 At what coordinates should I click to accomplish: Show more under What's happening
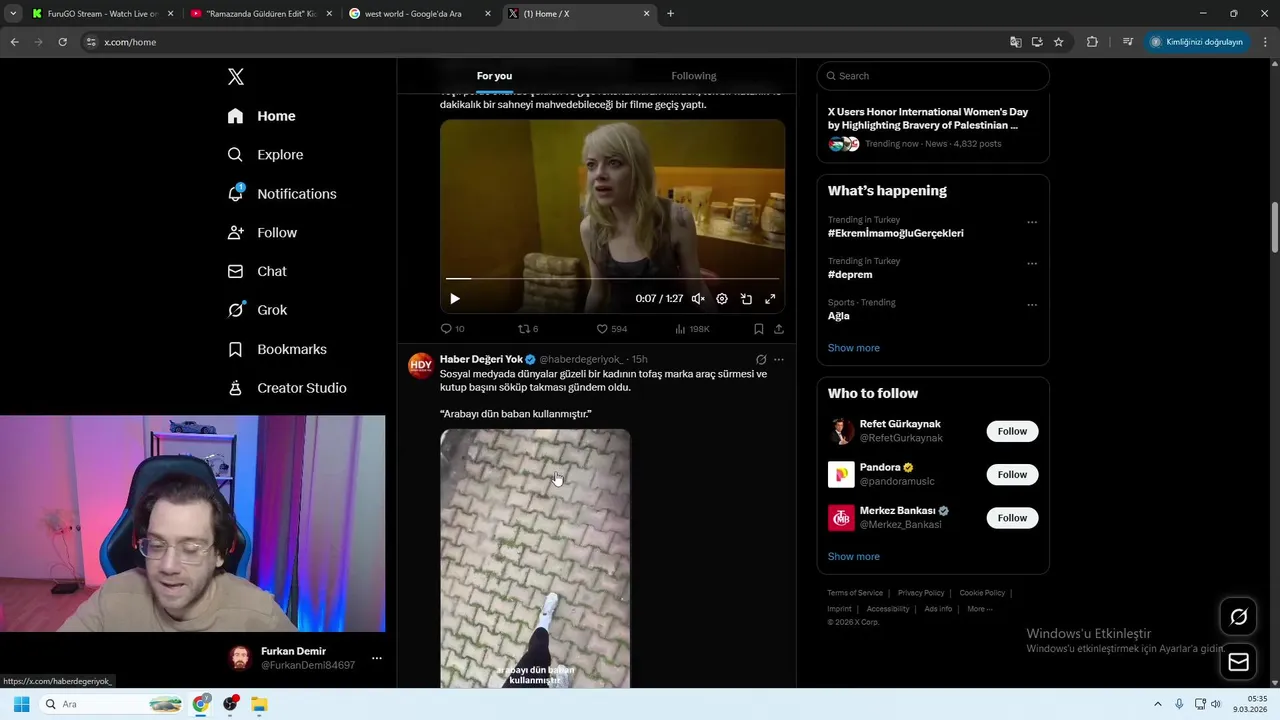tap(853, 348)
